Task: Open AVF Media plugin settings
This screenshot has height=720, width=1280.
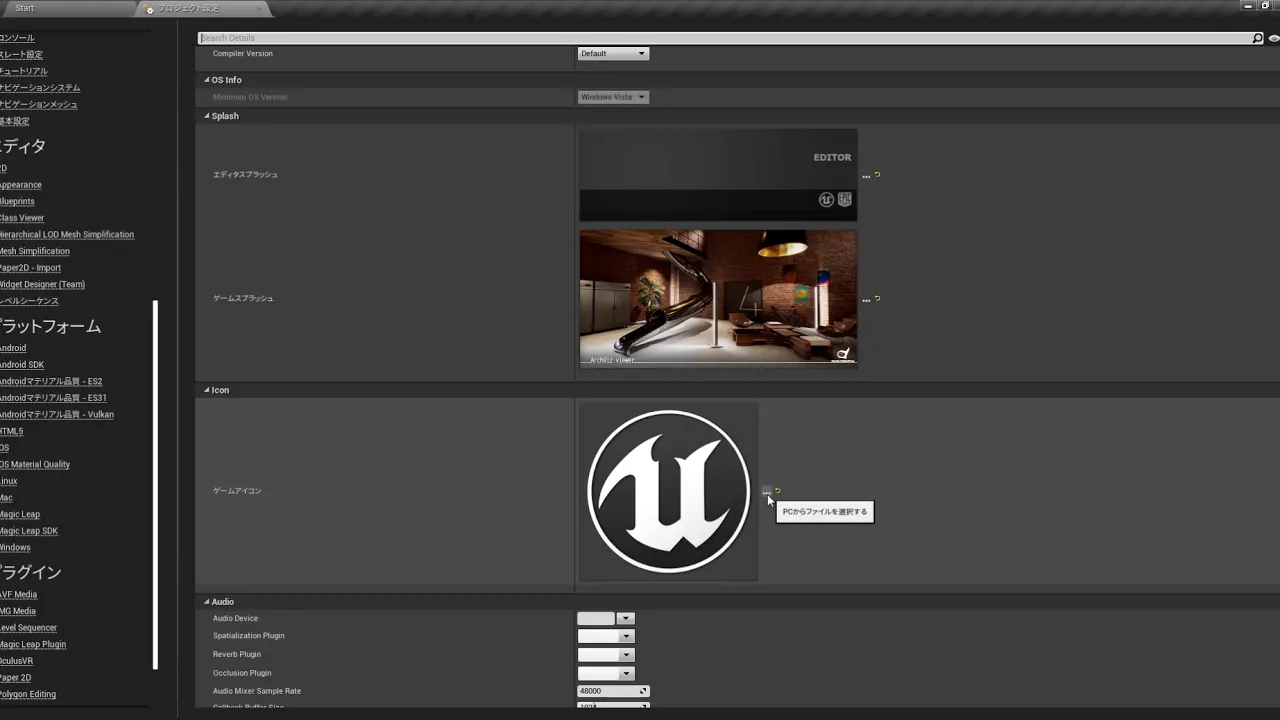Action: [18, 595]
